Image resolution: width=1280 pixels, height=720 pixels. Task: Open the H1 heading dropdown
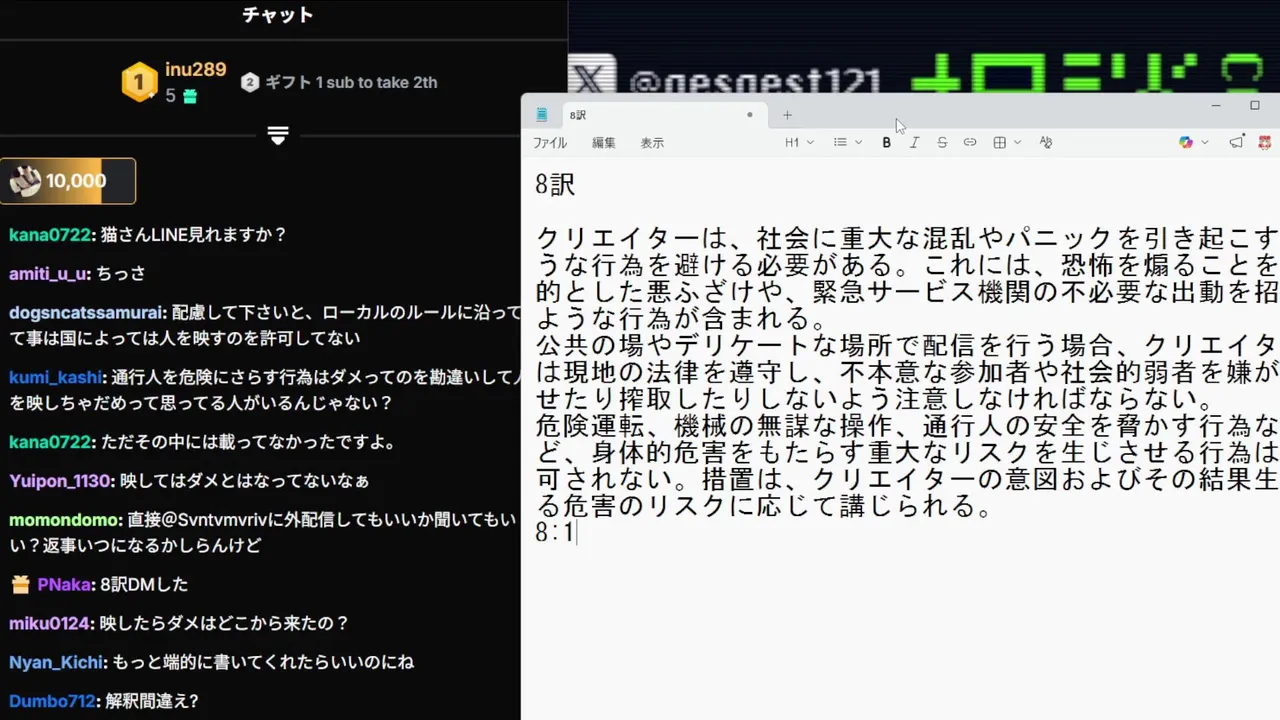point(798,143)
